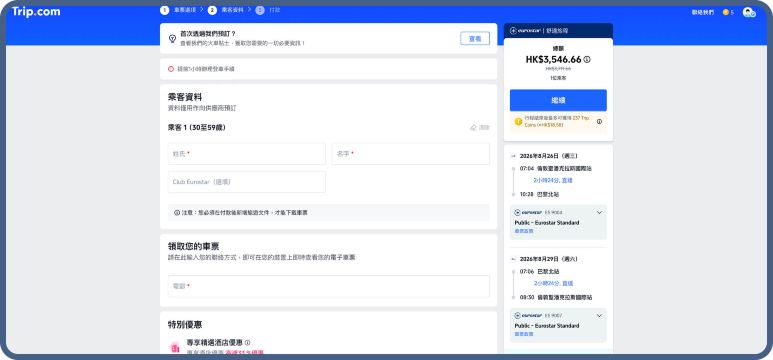
Task: Open outbound 2h24m direct journey link
Action: pos(553,180)
